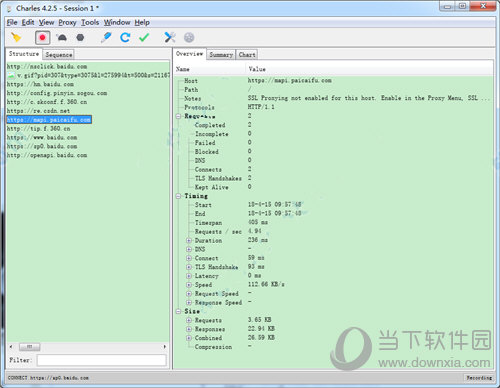Open the Window menu
The image size is (500, 388).
[117, 22]
